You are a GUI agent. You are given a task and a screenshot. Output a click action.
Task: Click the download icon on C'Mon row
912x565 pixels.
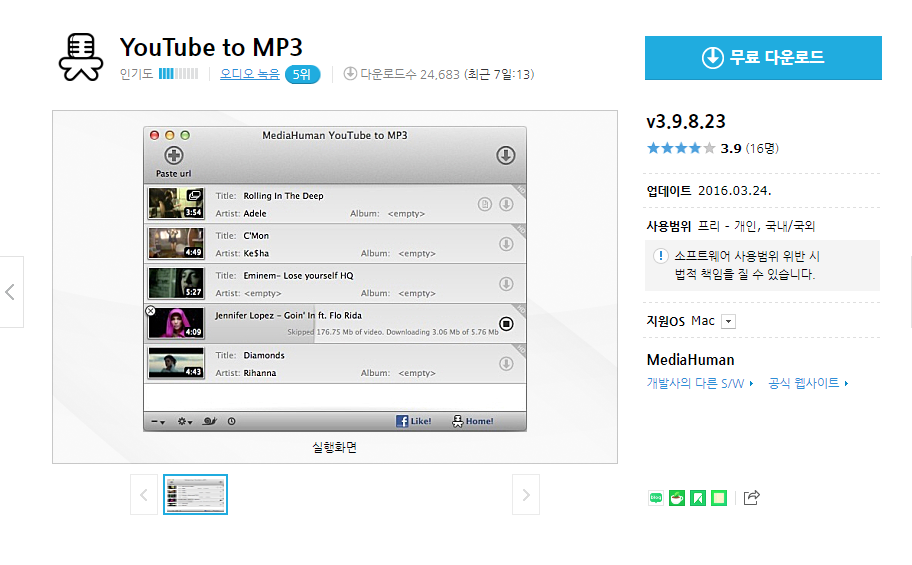pyautogui.click(x=506, y=244)
